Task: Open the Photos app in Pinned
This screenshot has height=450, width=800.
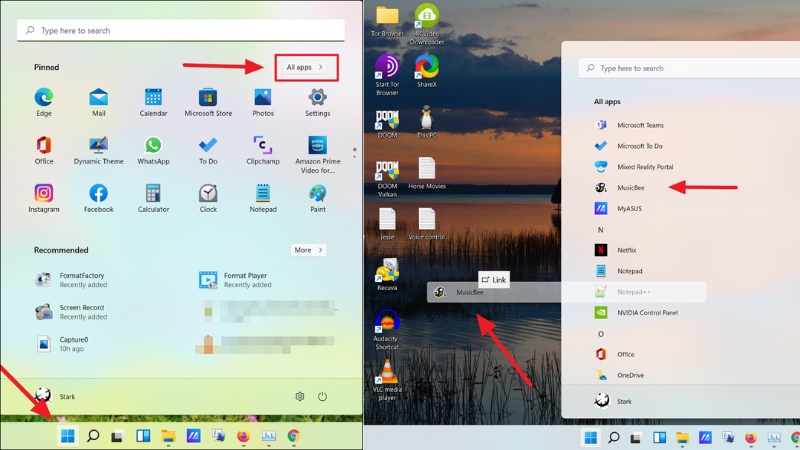Action: point(263,102)
